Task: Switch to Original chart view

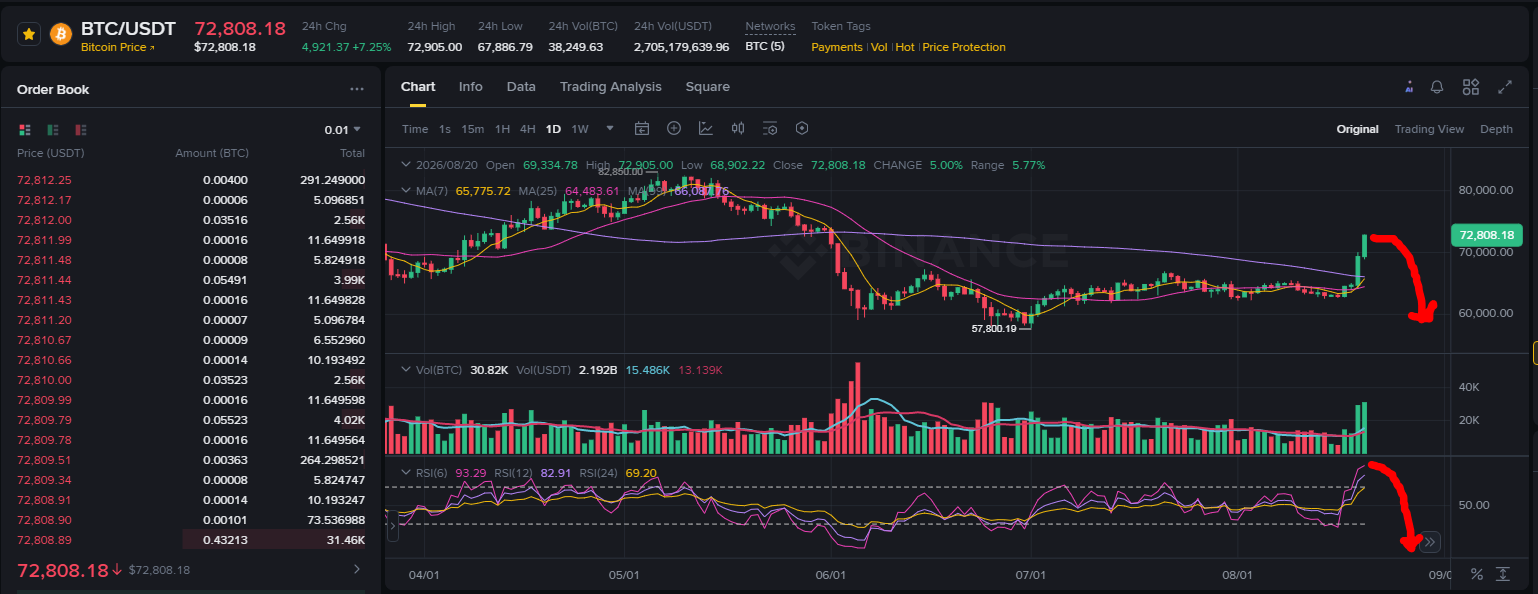Action: [1358, 129]
